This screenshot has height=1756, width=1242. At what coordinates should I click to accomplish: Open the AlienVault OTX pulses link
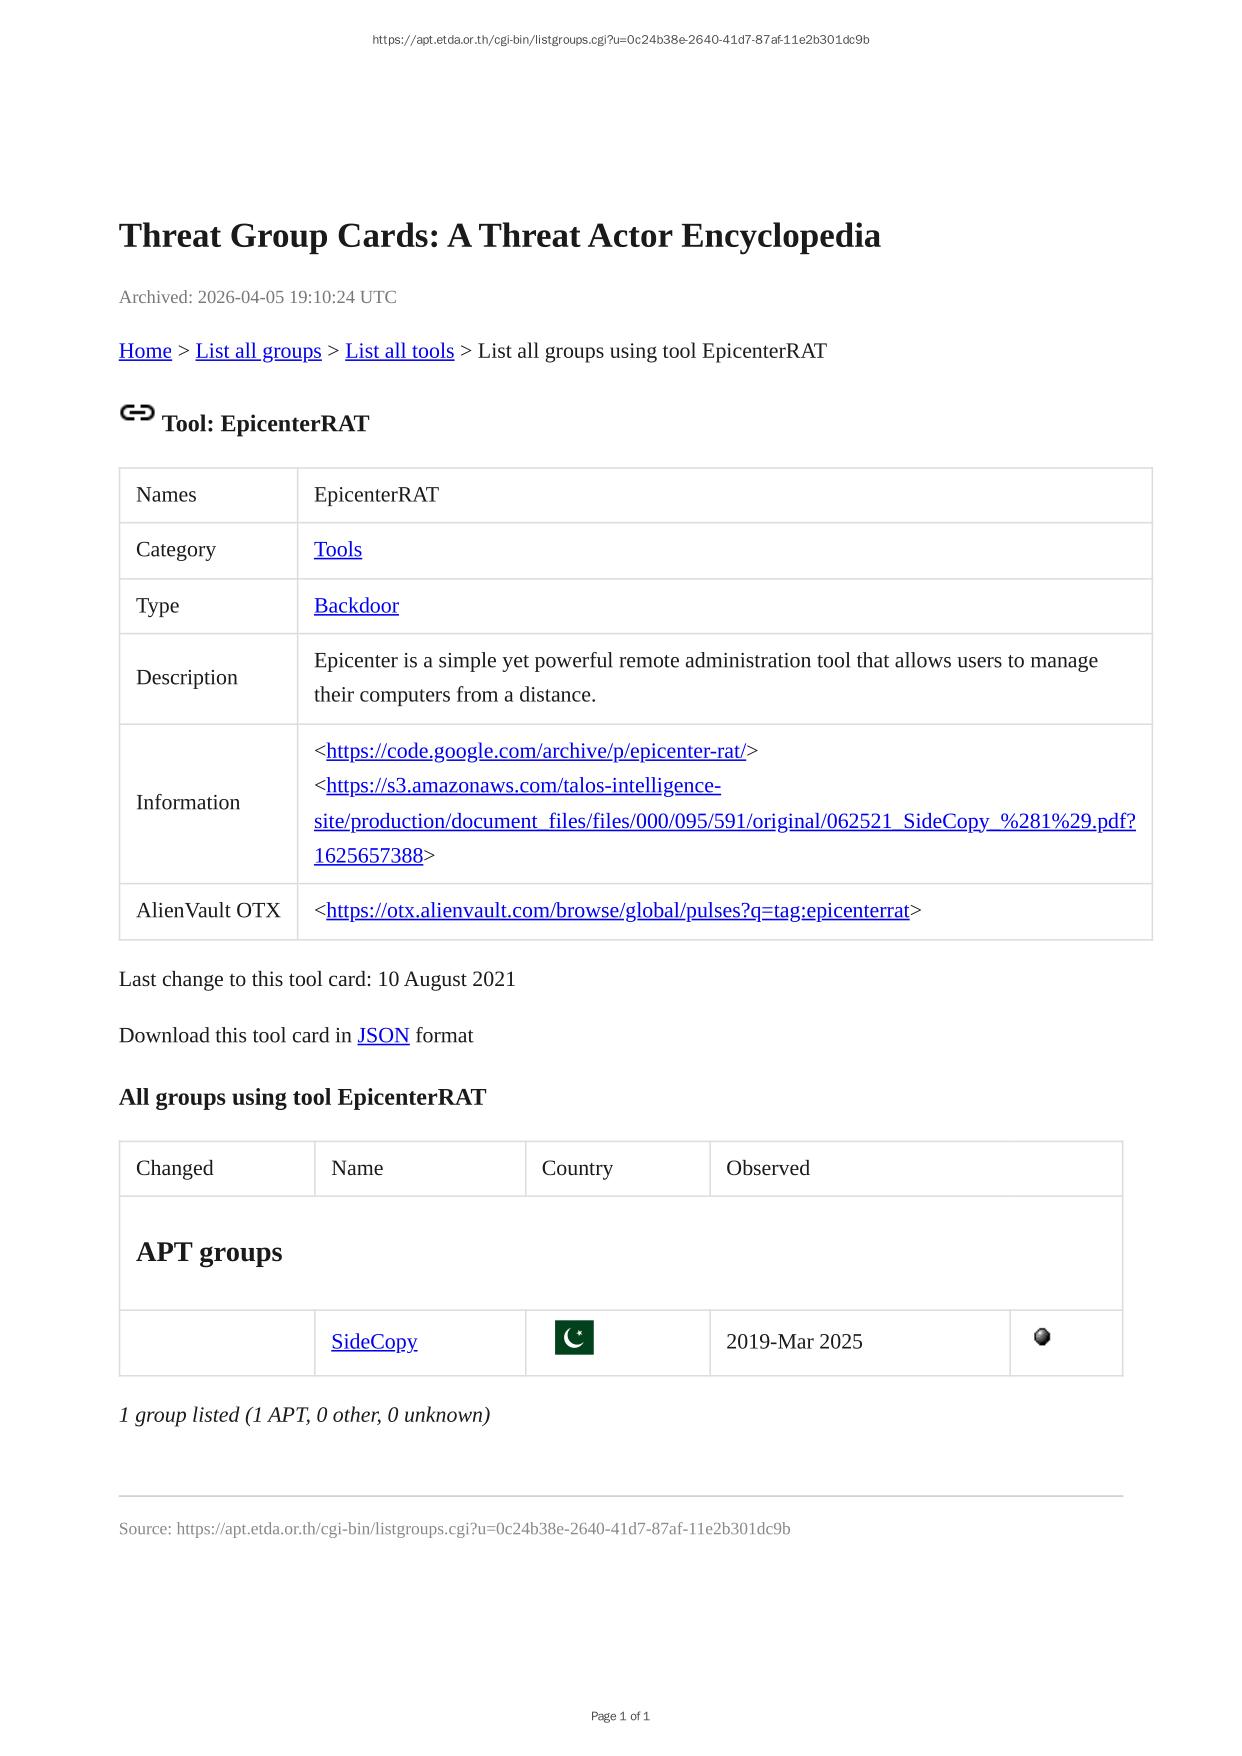pyautogui.click(x=617, y=911)
